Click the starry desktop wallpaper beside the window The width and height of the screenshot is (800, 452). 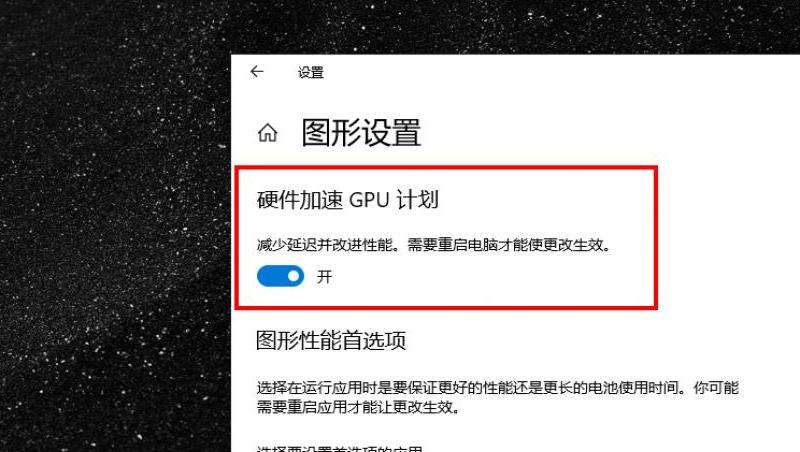112,230
